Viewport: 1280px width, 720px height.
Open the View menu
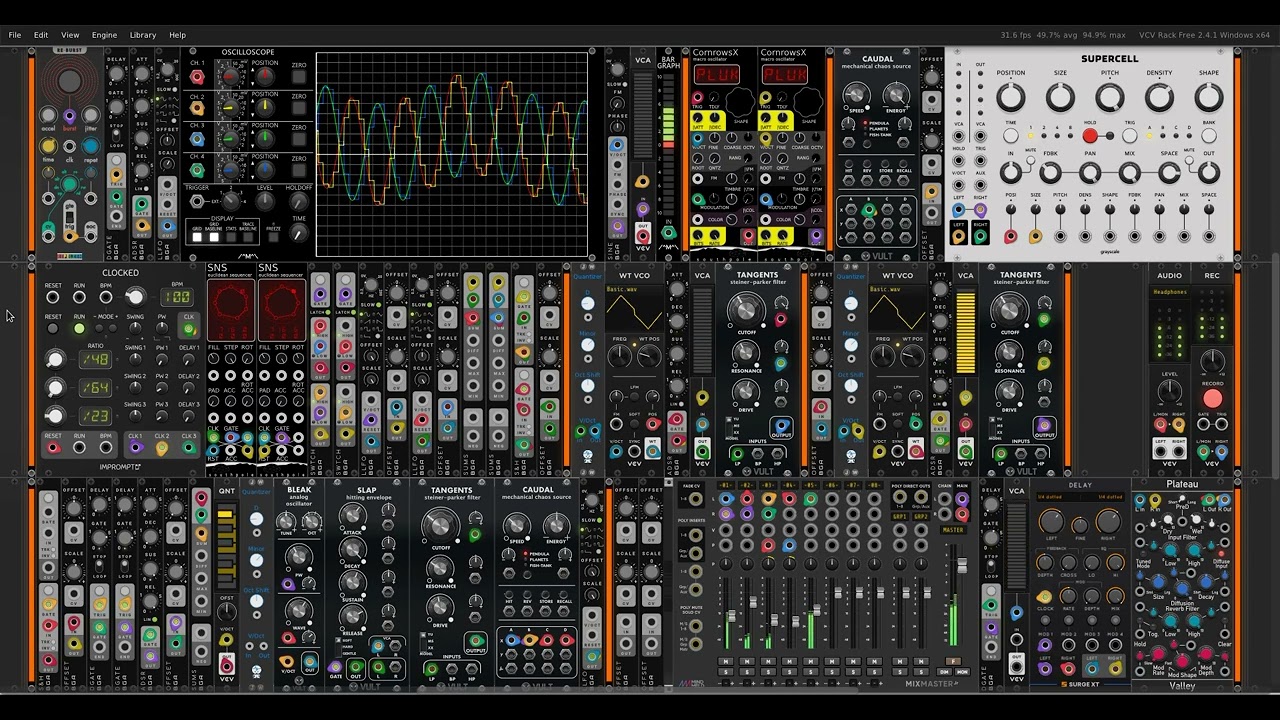[x=70, y=35]
